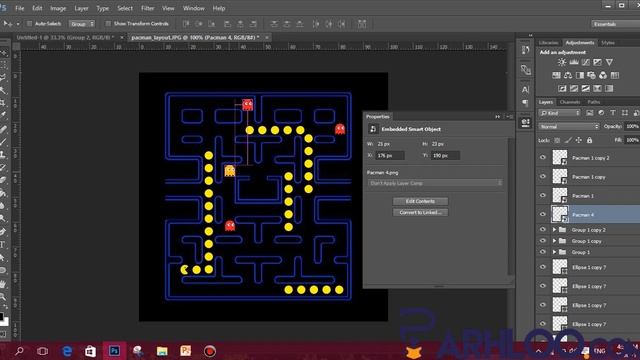Expand the Group 1 copy folder
This screenshot has width=640, height=360.
point(554,241)
